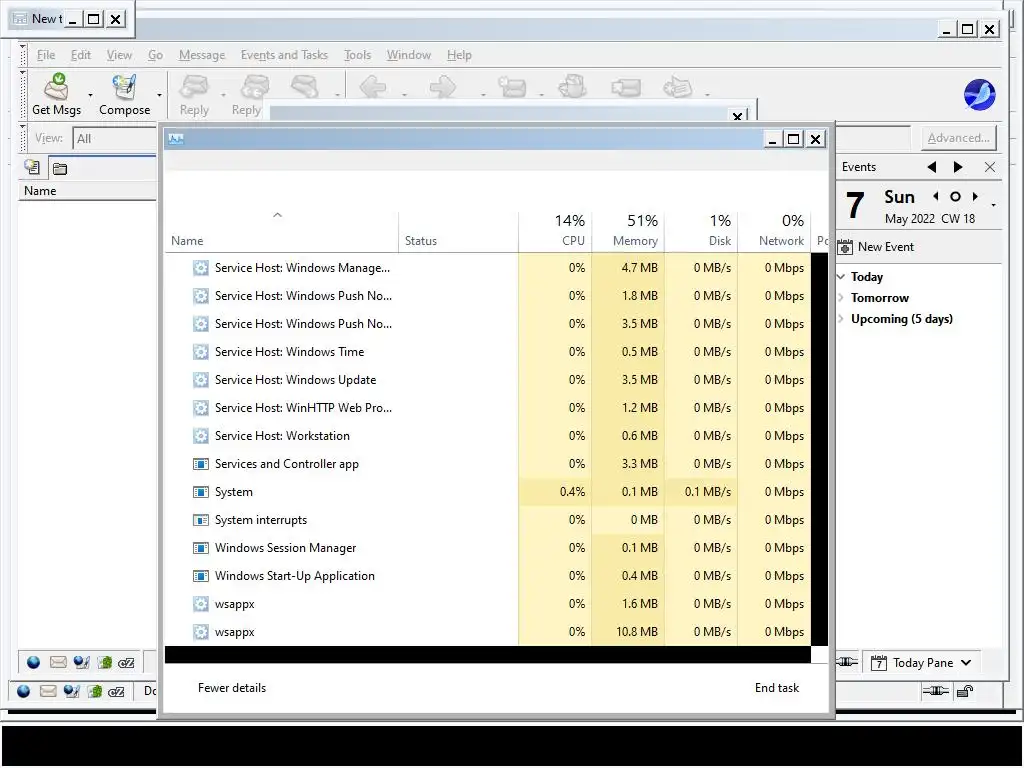This screenshot has width=1024, height=768.
Task: Toggle the search bar gripper beside View
Action: click(23, 137)
